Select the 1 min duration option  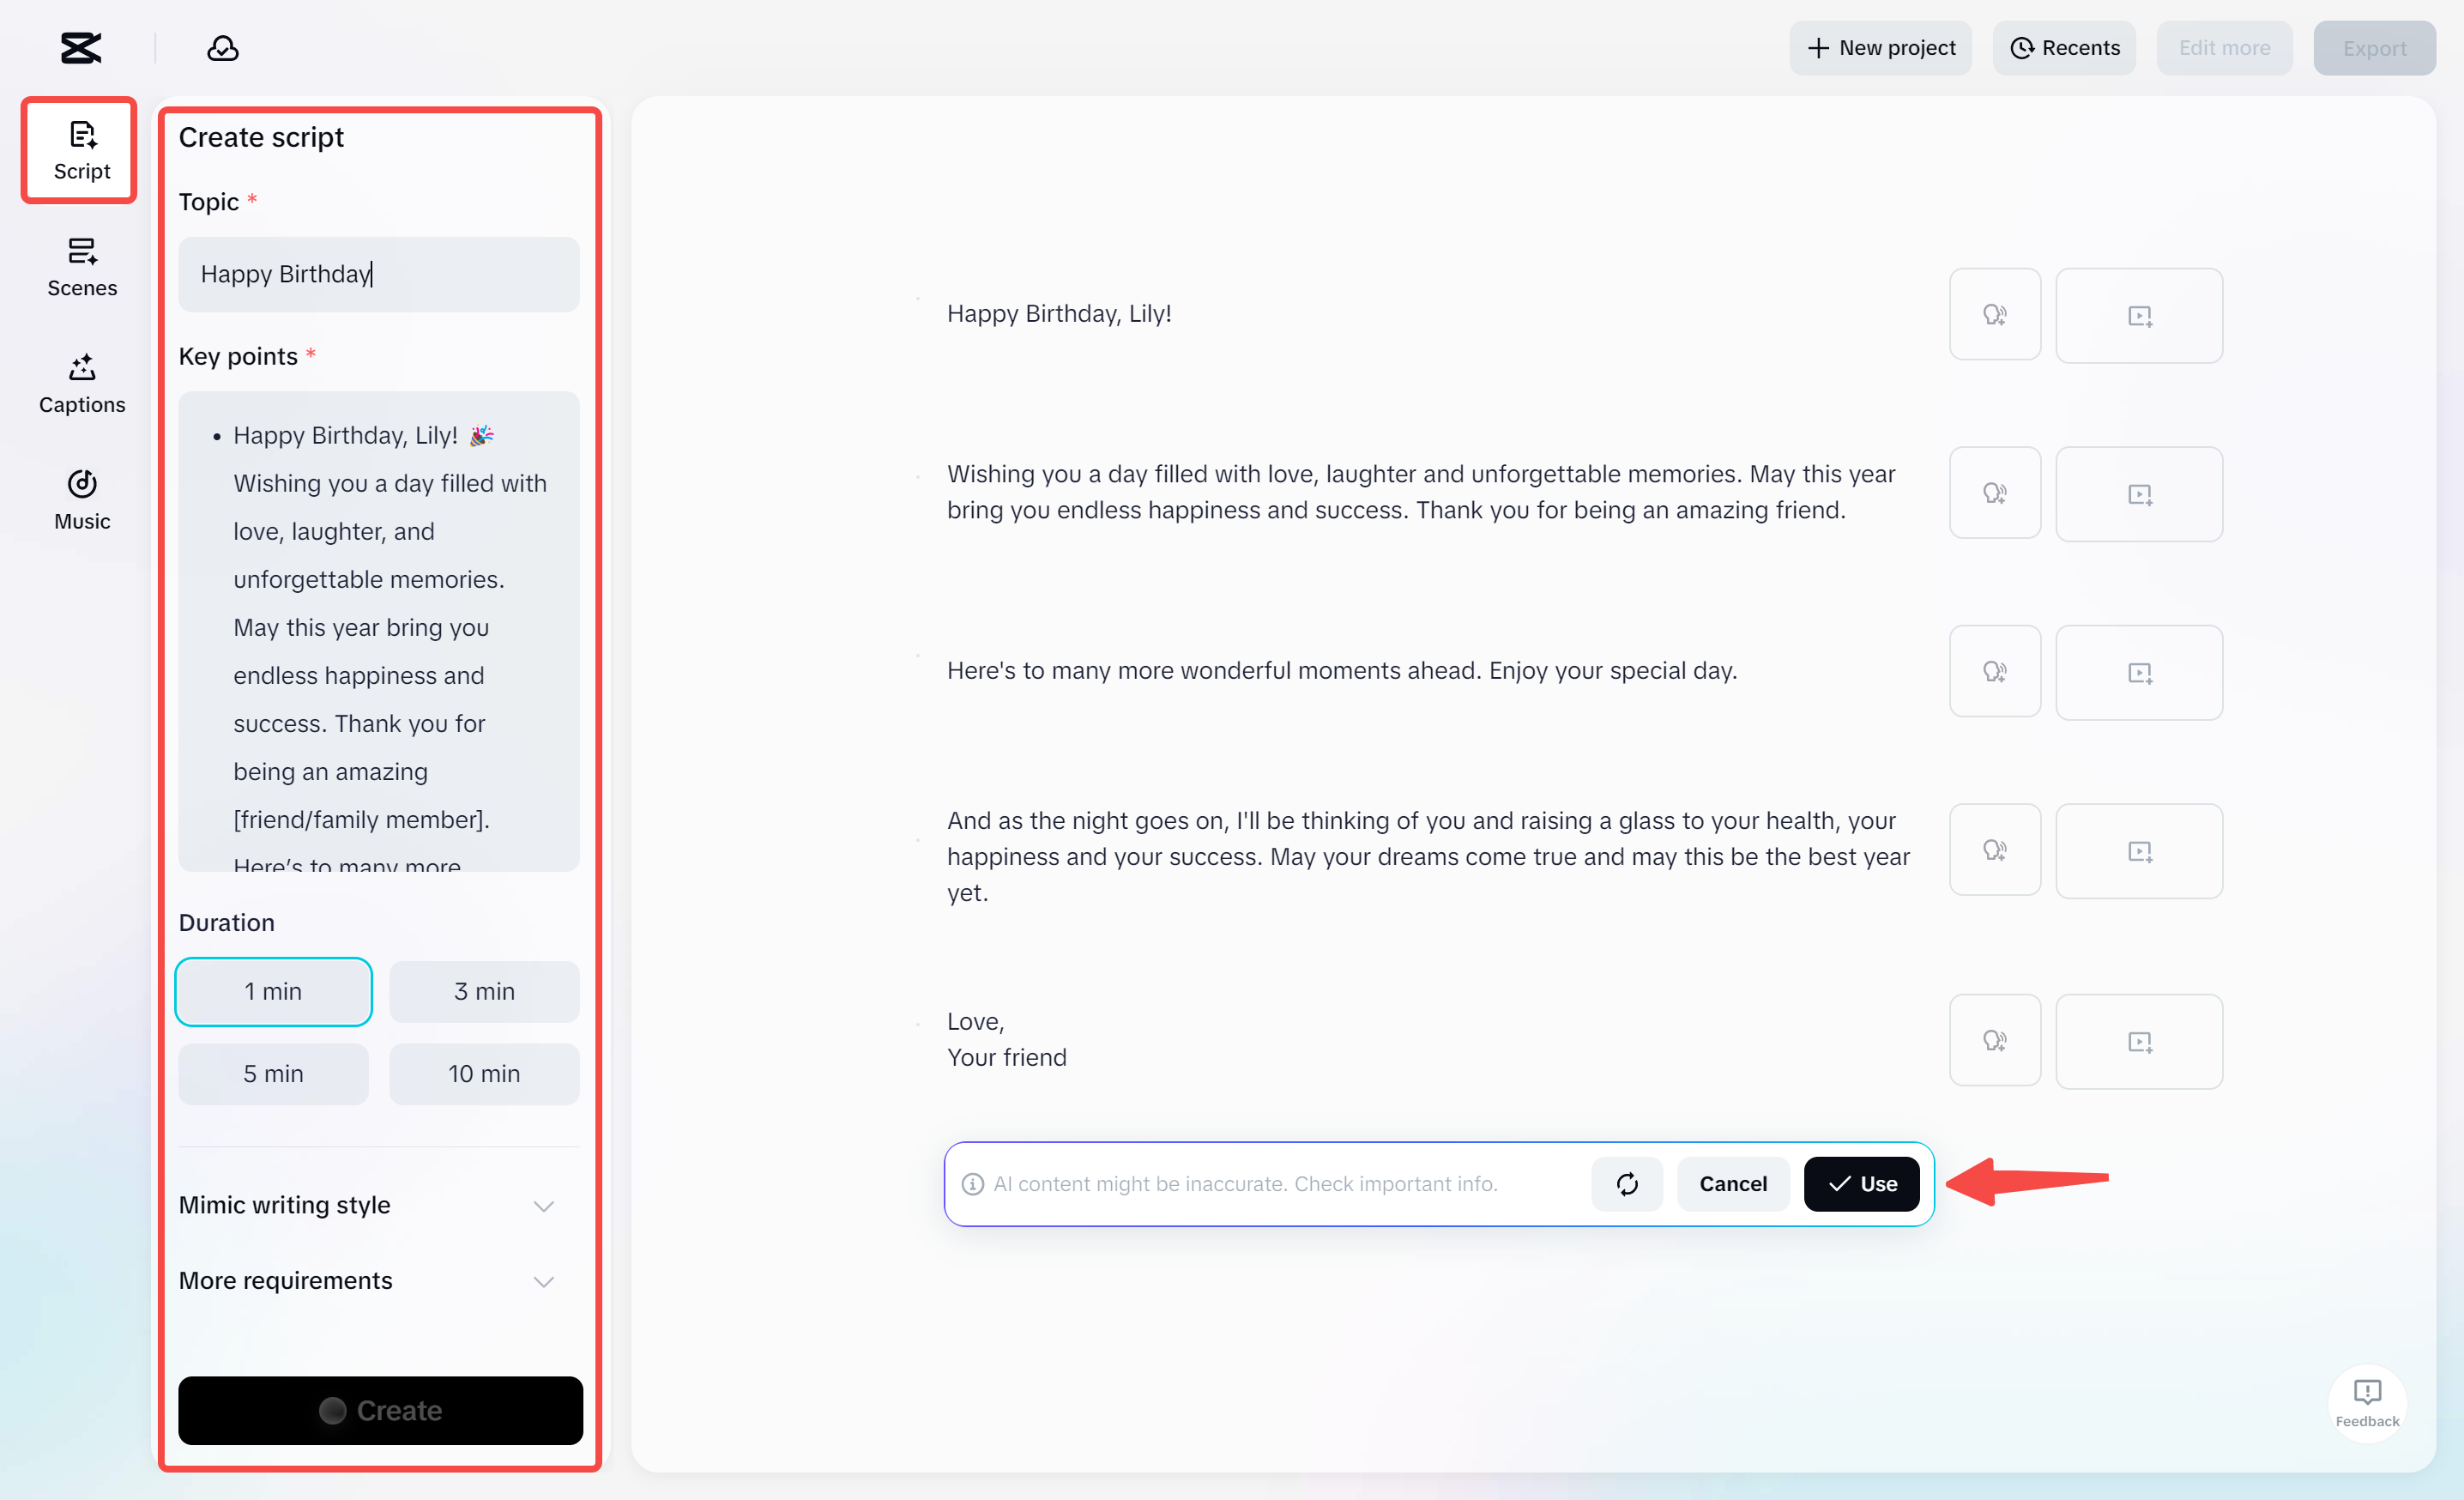point(273,991)
